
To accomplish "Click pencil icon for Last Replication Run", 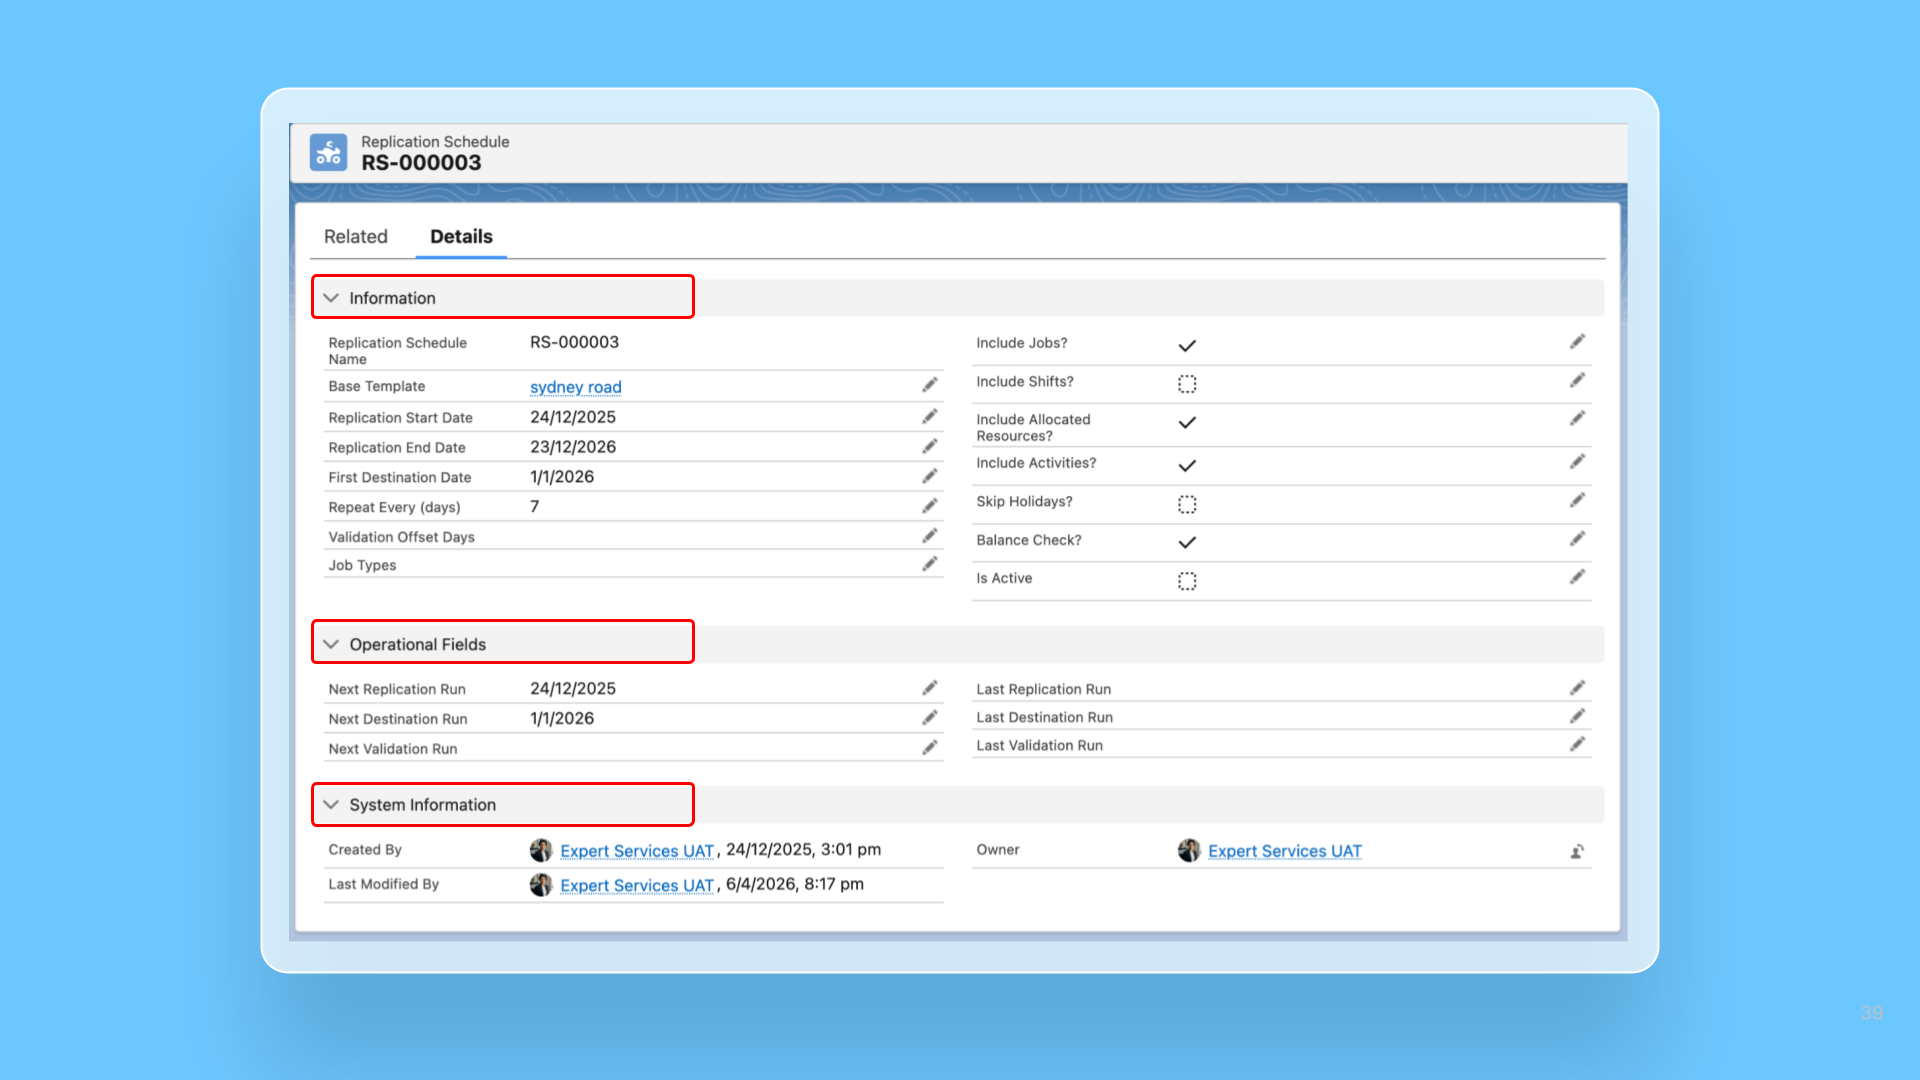I will pos(1577,688).
